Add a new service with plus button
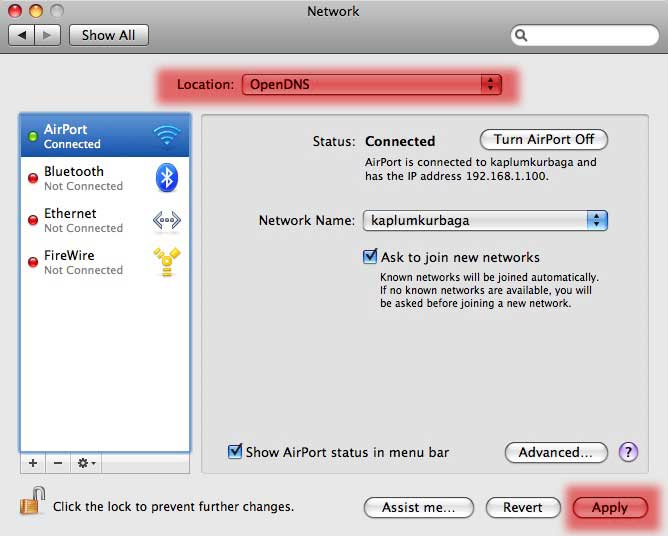The height and width of the screenshot is (536, 668). [33, 463]
